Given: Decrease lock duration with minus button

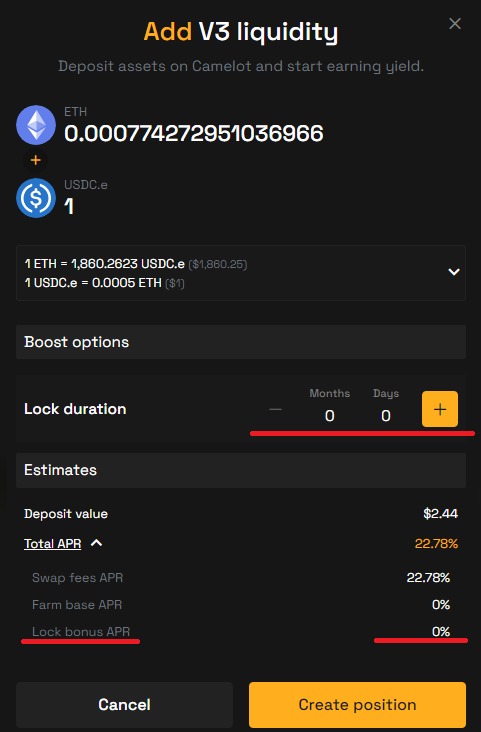Looking at the screenshot, I should pos(276,409).
